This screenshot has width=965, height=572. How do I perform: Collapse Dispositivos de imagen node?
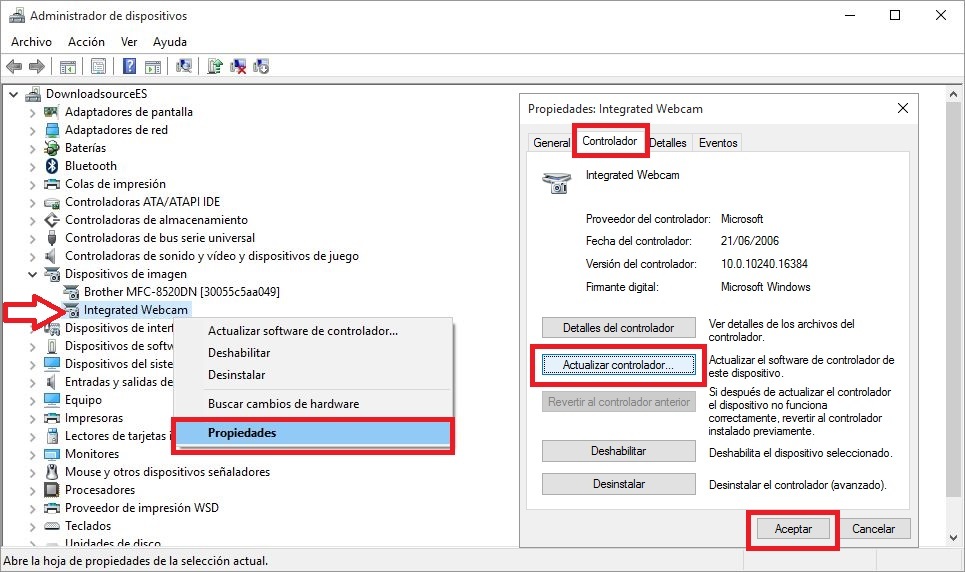tap(33, 274)
